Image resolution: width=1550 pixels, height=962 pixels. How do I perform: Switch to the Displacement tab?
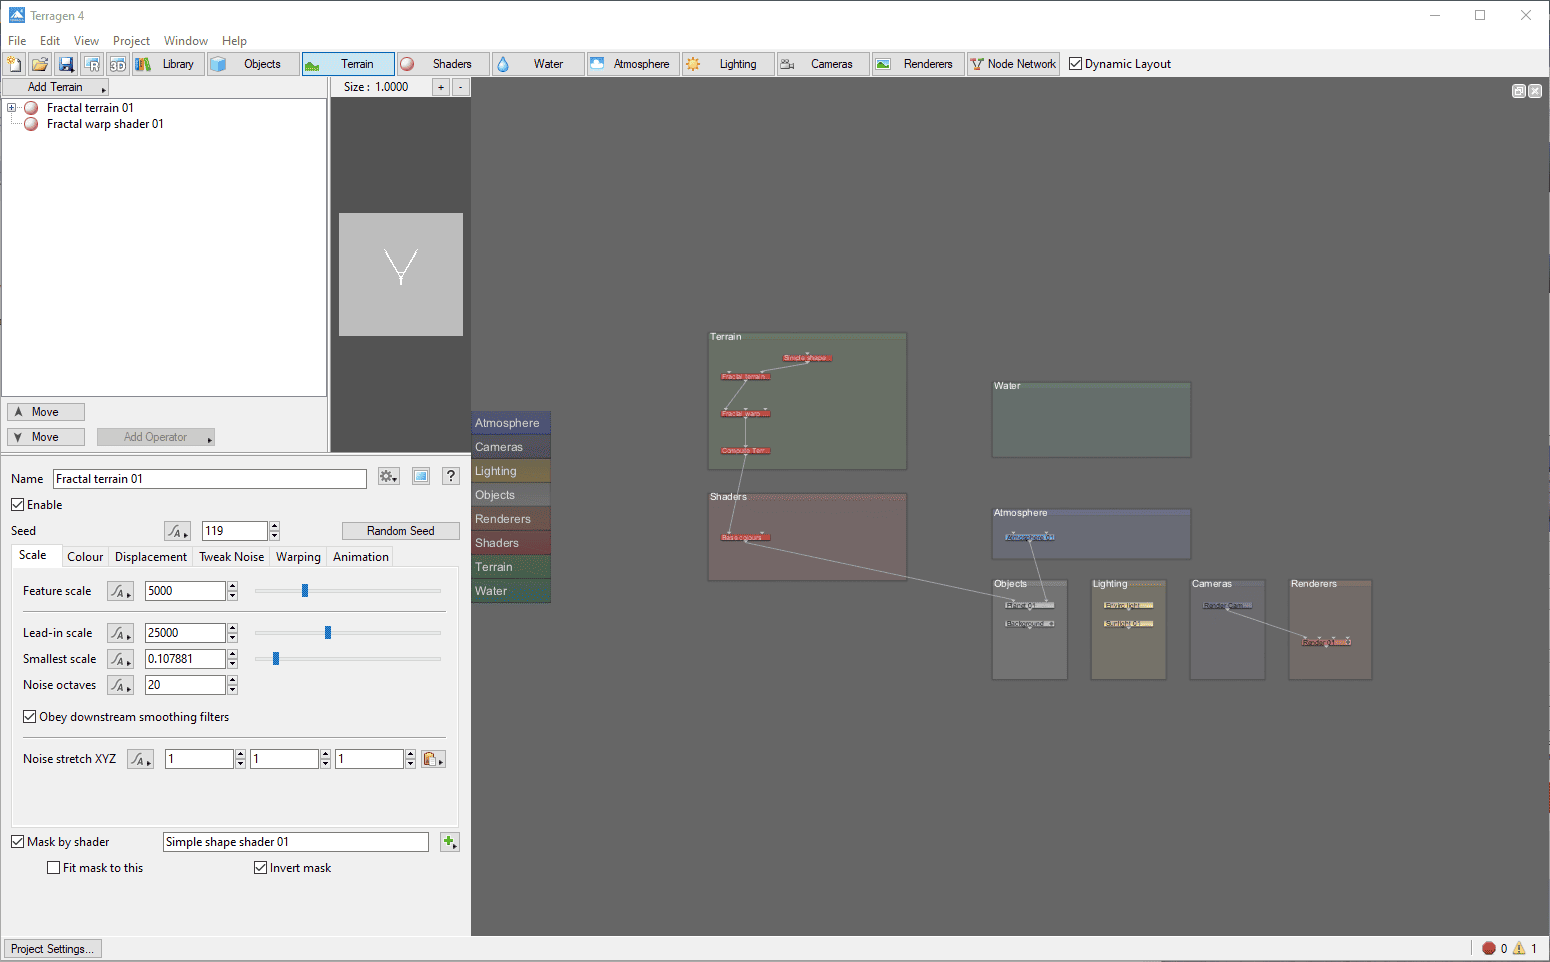pos(151,557)
